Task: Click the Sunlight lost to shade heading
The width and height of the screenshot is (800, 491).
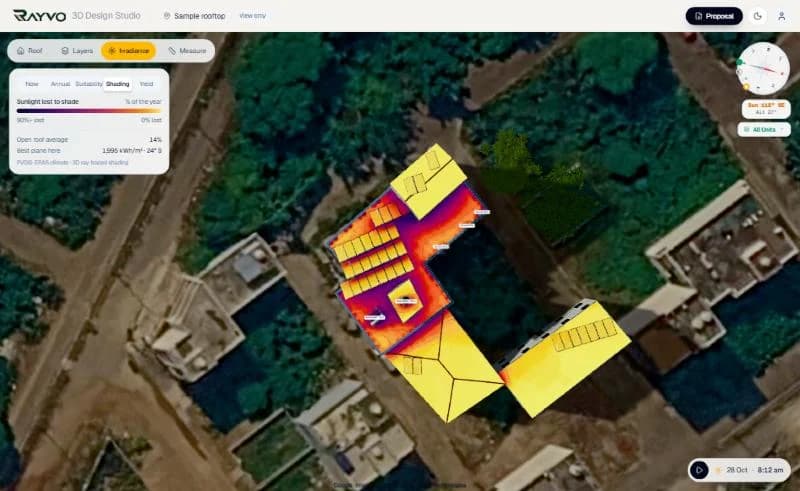Action: tap(47, 102)
